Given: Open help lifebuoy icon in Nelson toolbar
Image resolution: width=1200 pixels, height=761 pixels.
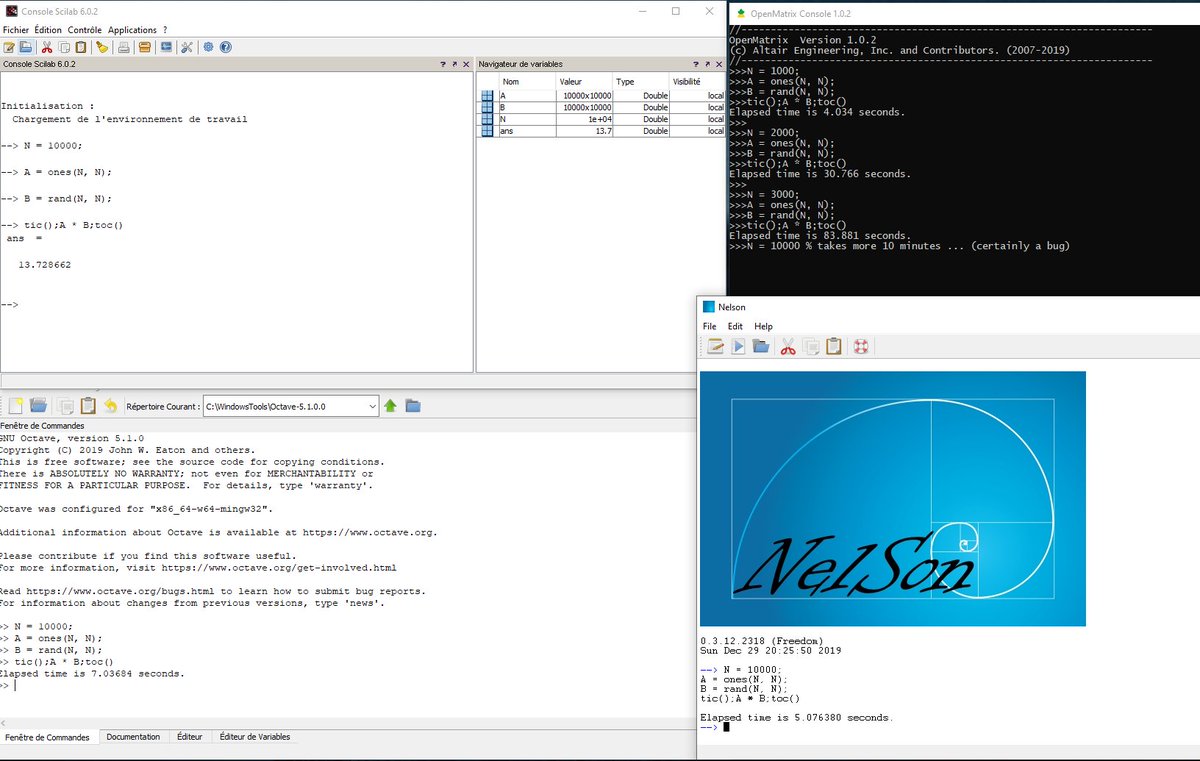Looking at the screenshot, I should (861, 346).
